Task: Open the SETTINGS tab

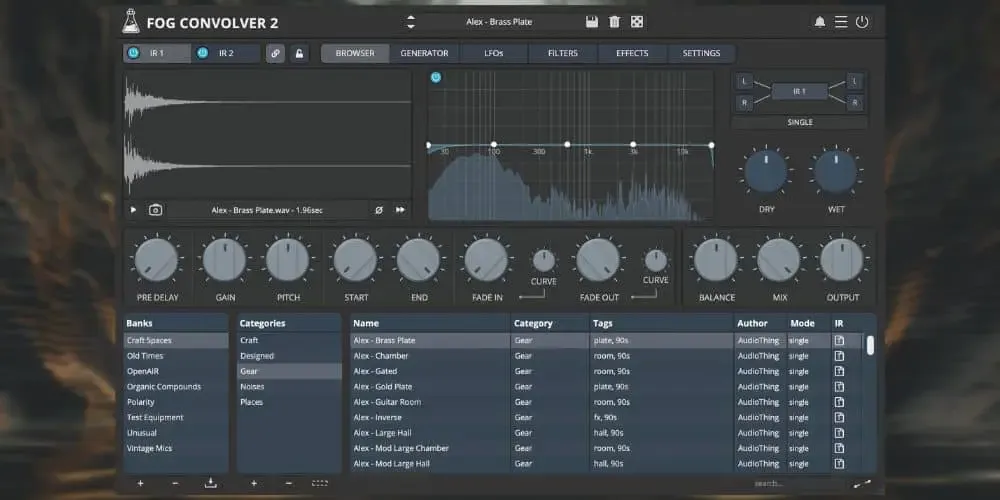Action: coord(702,53)
